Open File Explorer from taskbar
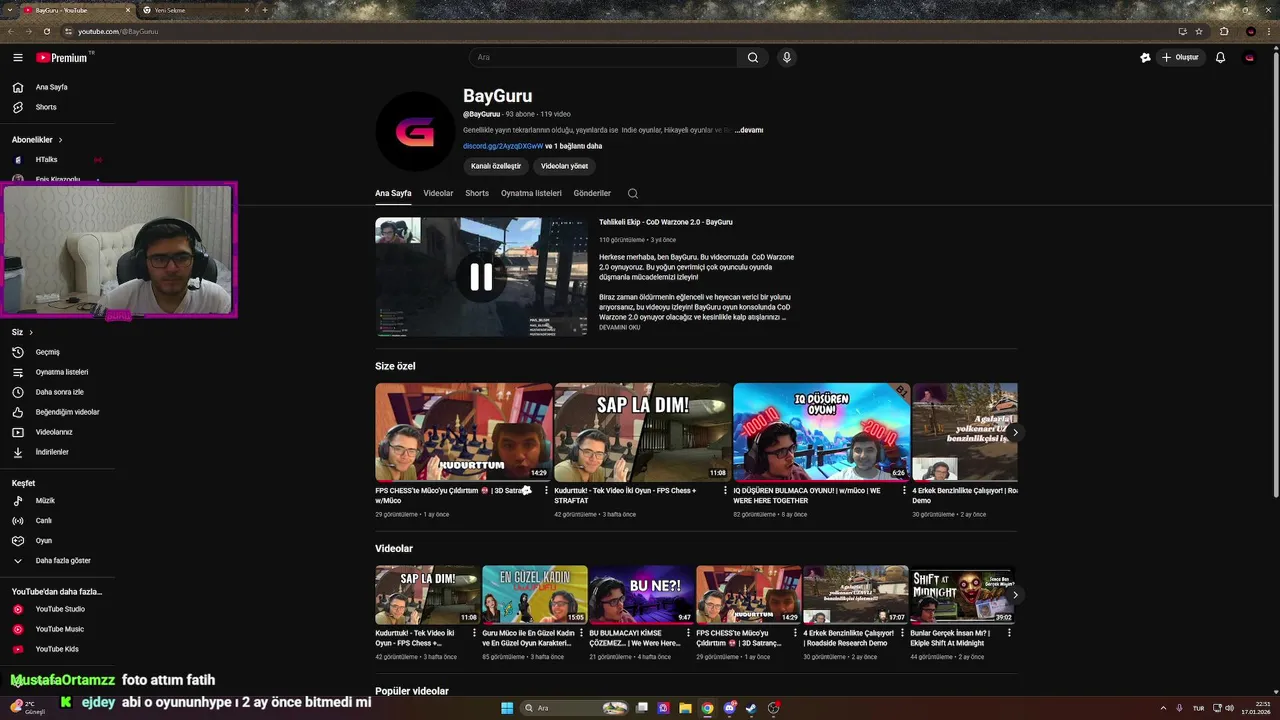This screenshot has height=720, width=1280. [x=685, y=708]
